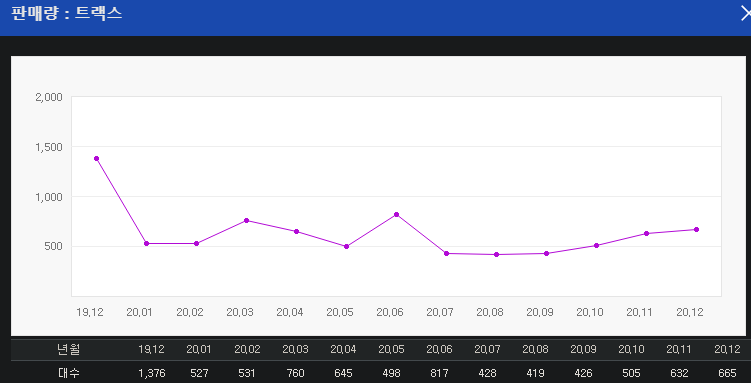
Task: Click the chart x-axis label 20,06
Action: pos(390,312)
